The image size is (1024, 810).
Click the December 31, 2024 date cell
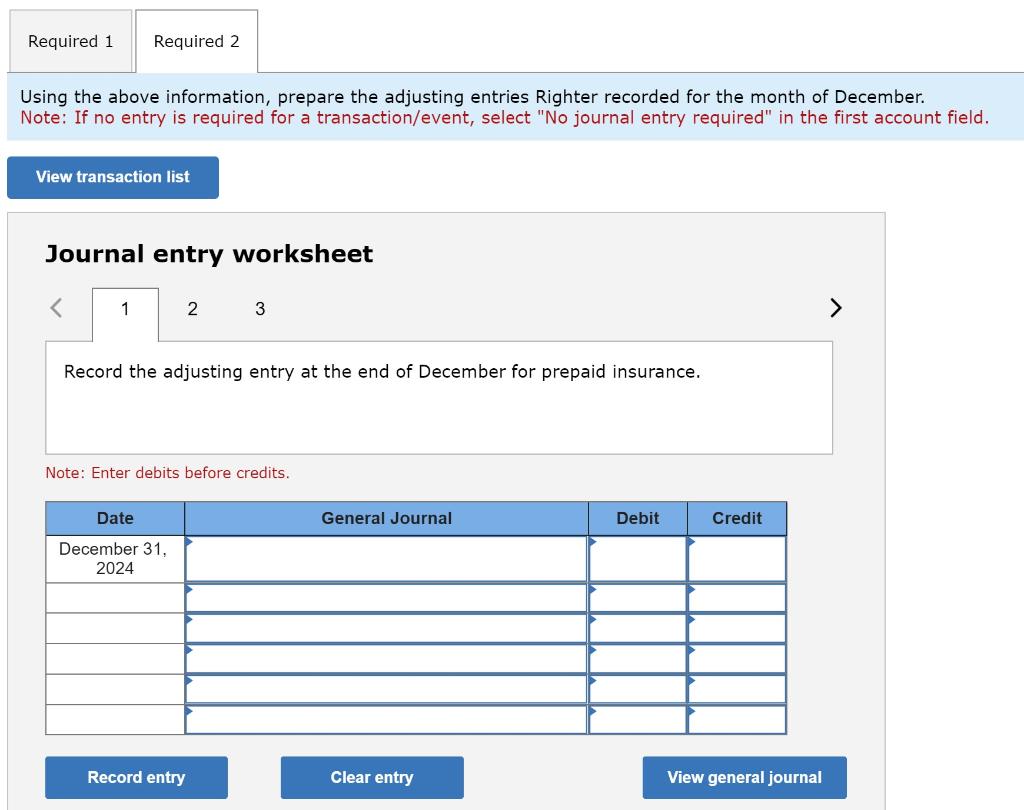(x=115, y=559)
